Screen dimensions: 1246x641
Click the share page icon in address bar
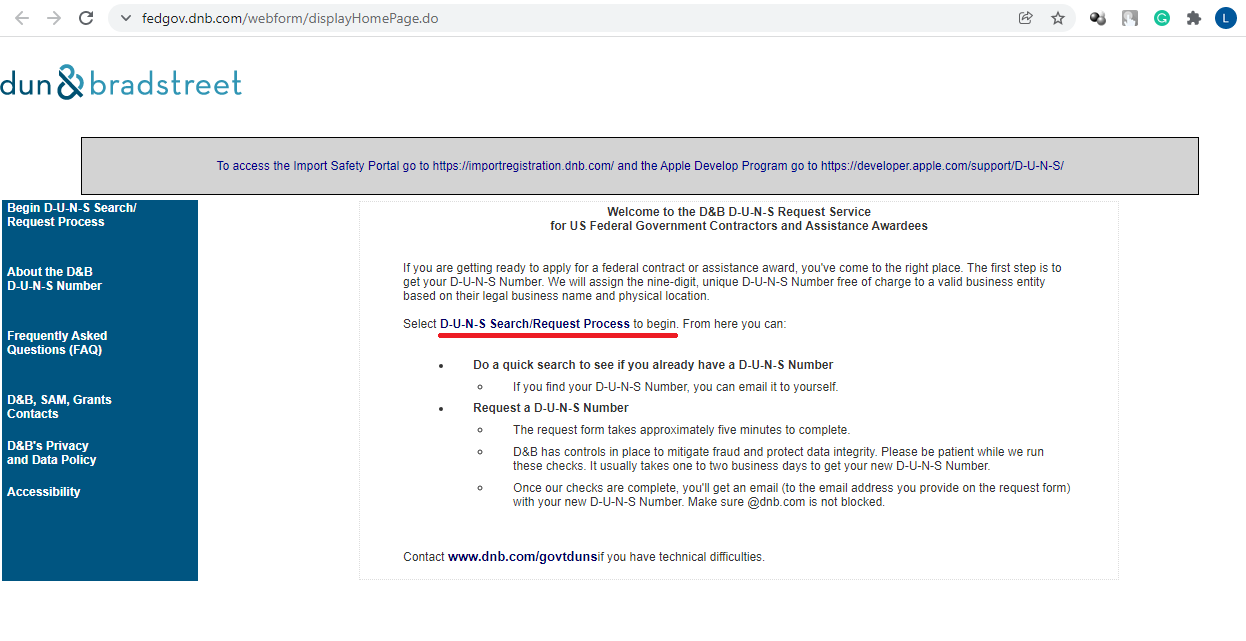pyautogui.click(x=1025, y=18)
